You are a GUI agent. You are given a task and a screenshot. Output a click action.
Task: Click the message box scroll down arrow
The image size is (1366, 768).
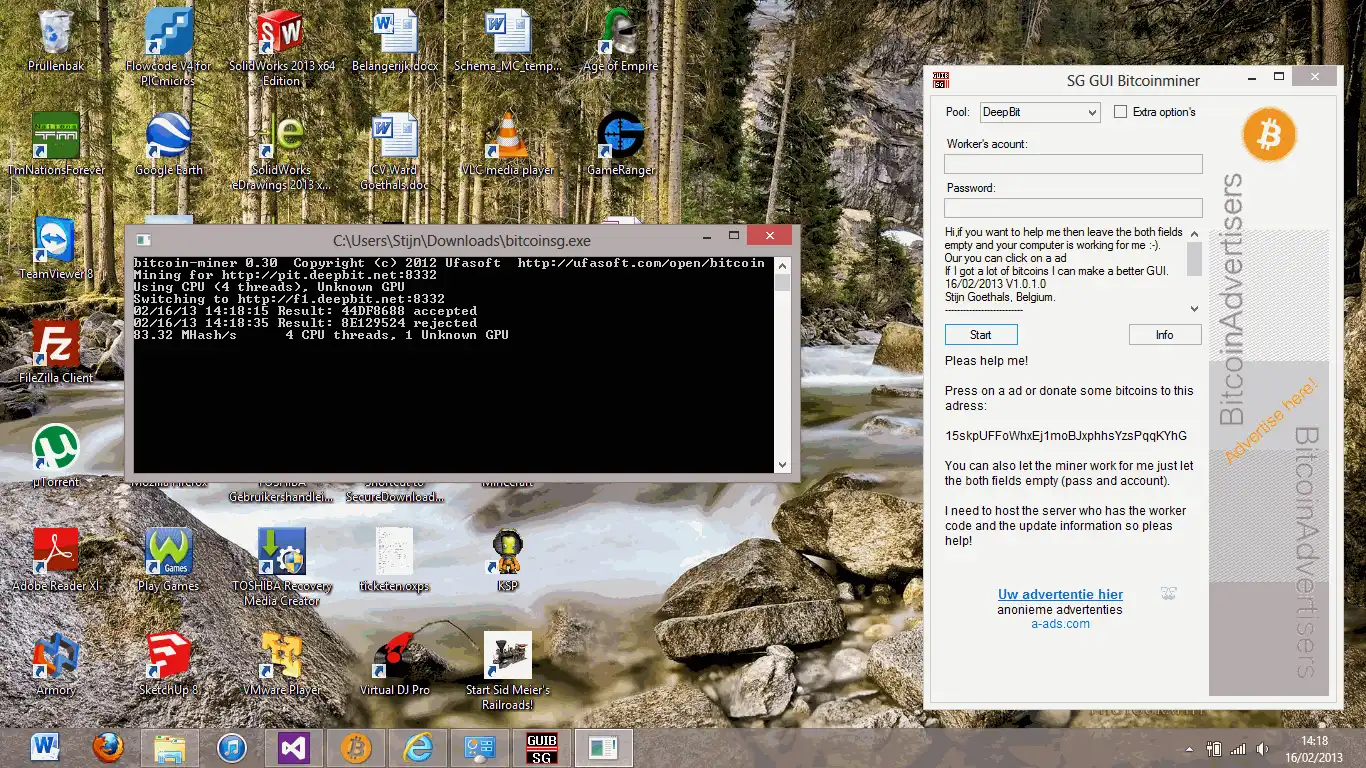pyautogui.click(x=1194, y=309)
